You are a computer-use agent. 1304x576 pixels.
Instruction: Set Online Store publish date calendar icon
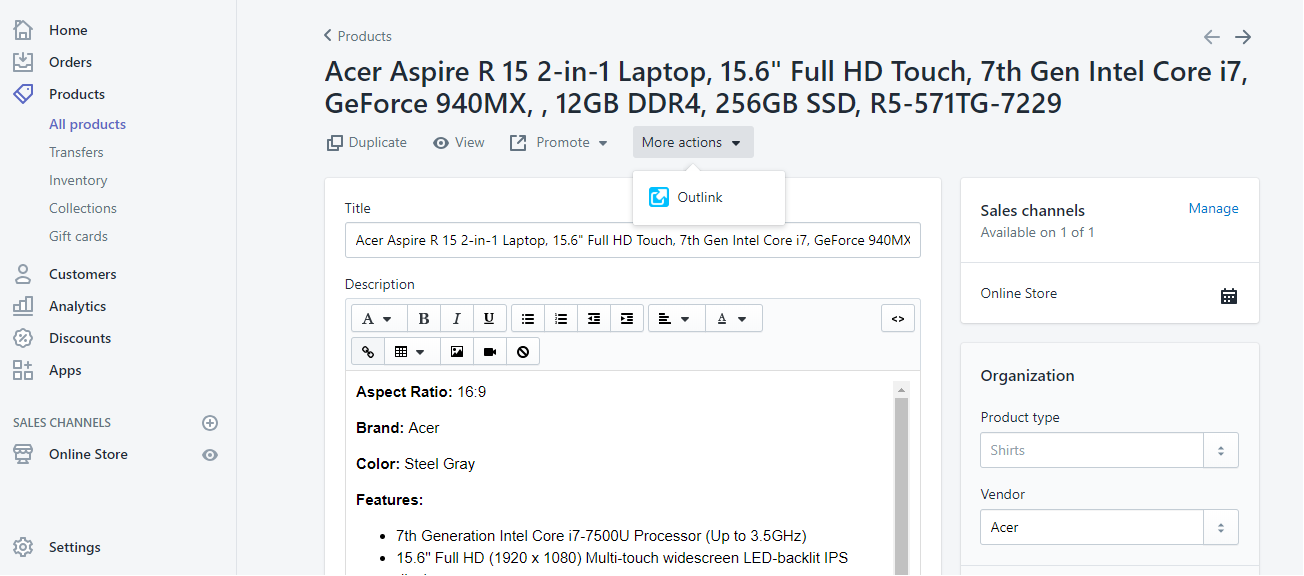point(1229,295)
